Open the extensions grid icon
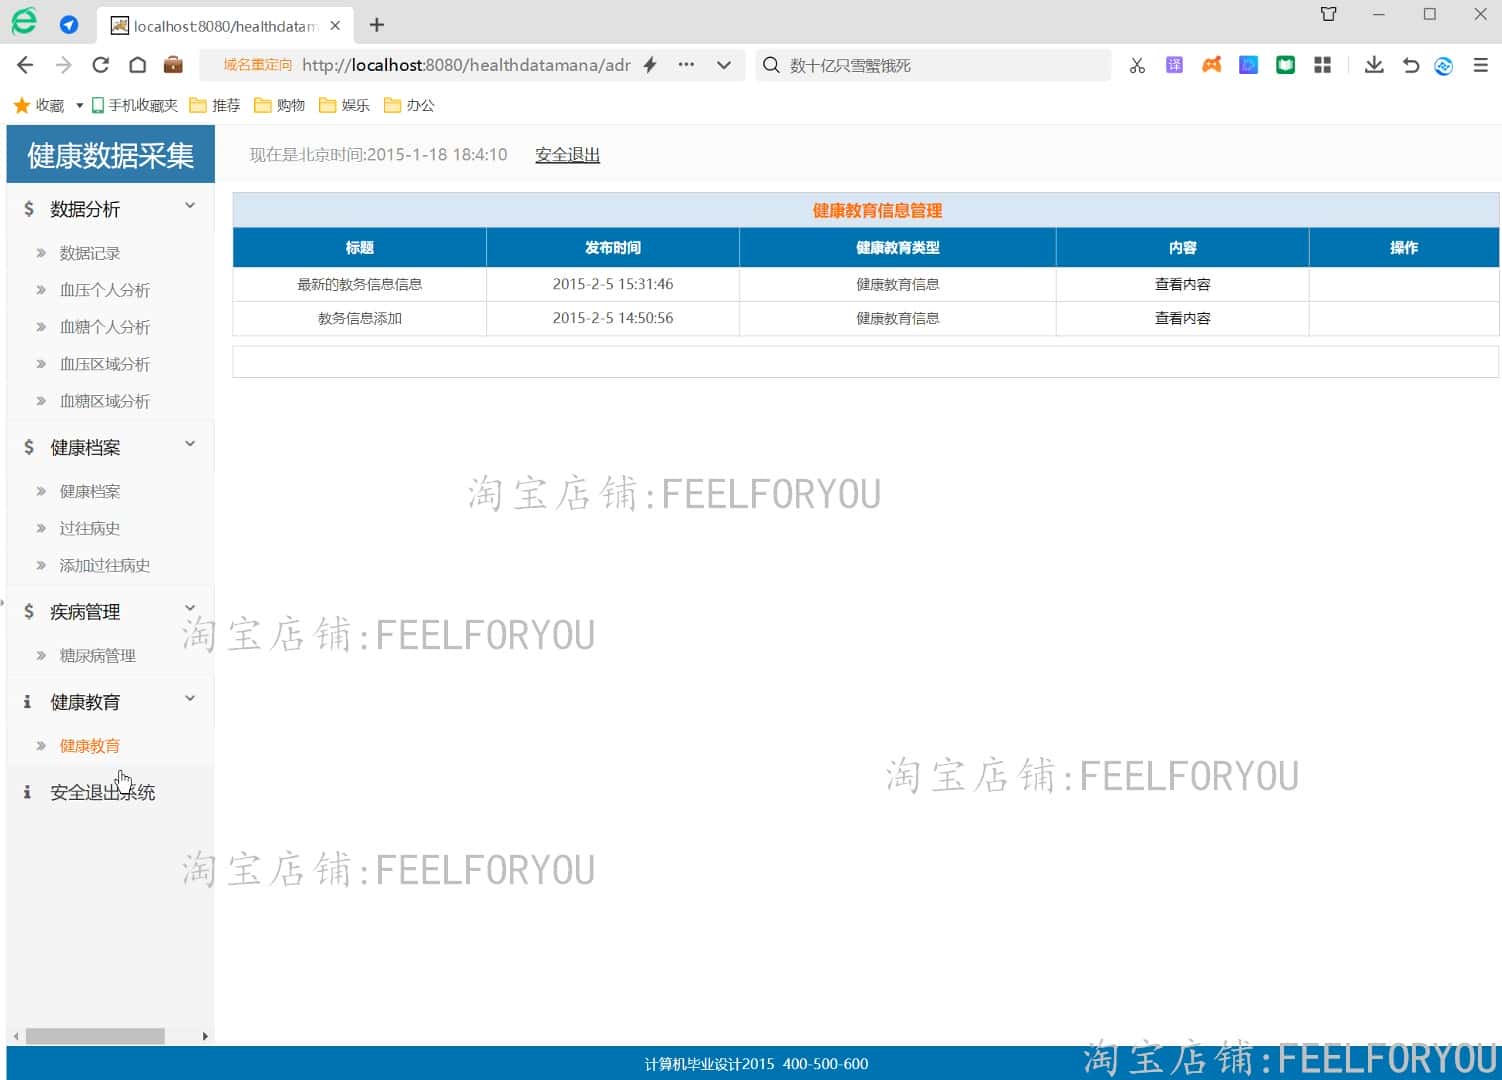The width and height of the screenshot is (1502, 1080). [x=1322, y=65]
